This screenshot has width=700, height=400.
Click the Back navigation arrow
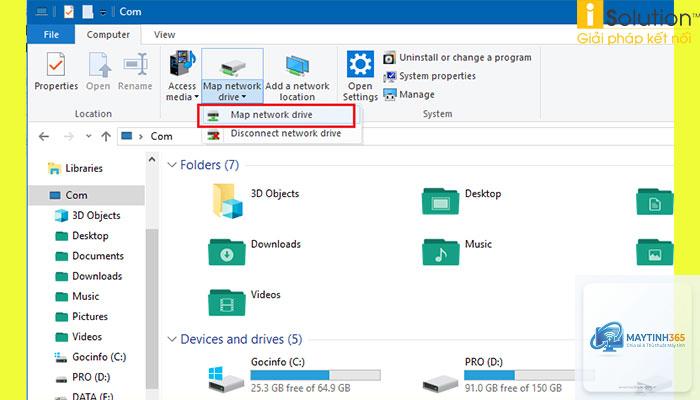pyautogui.click(x=44, y=136)
